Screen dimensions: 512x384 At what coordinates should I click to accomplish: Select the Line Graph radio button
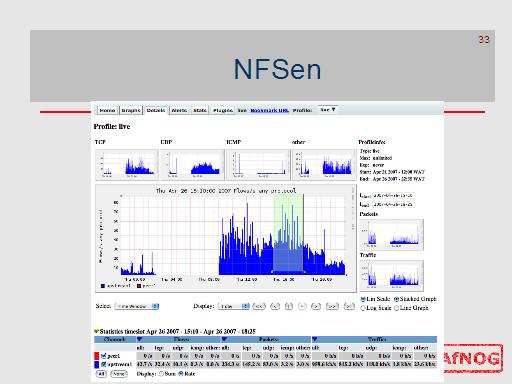click(396, 308)
